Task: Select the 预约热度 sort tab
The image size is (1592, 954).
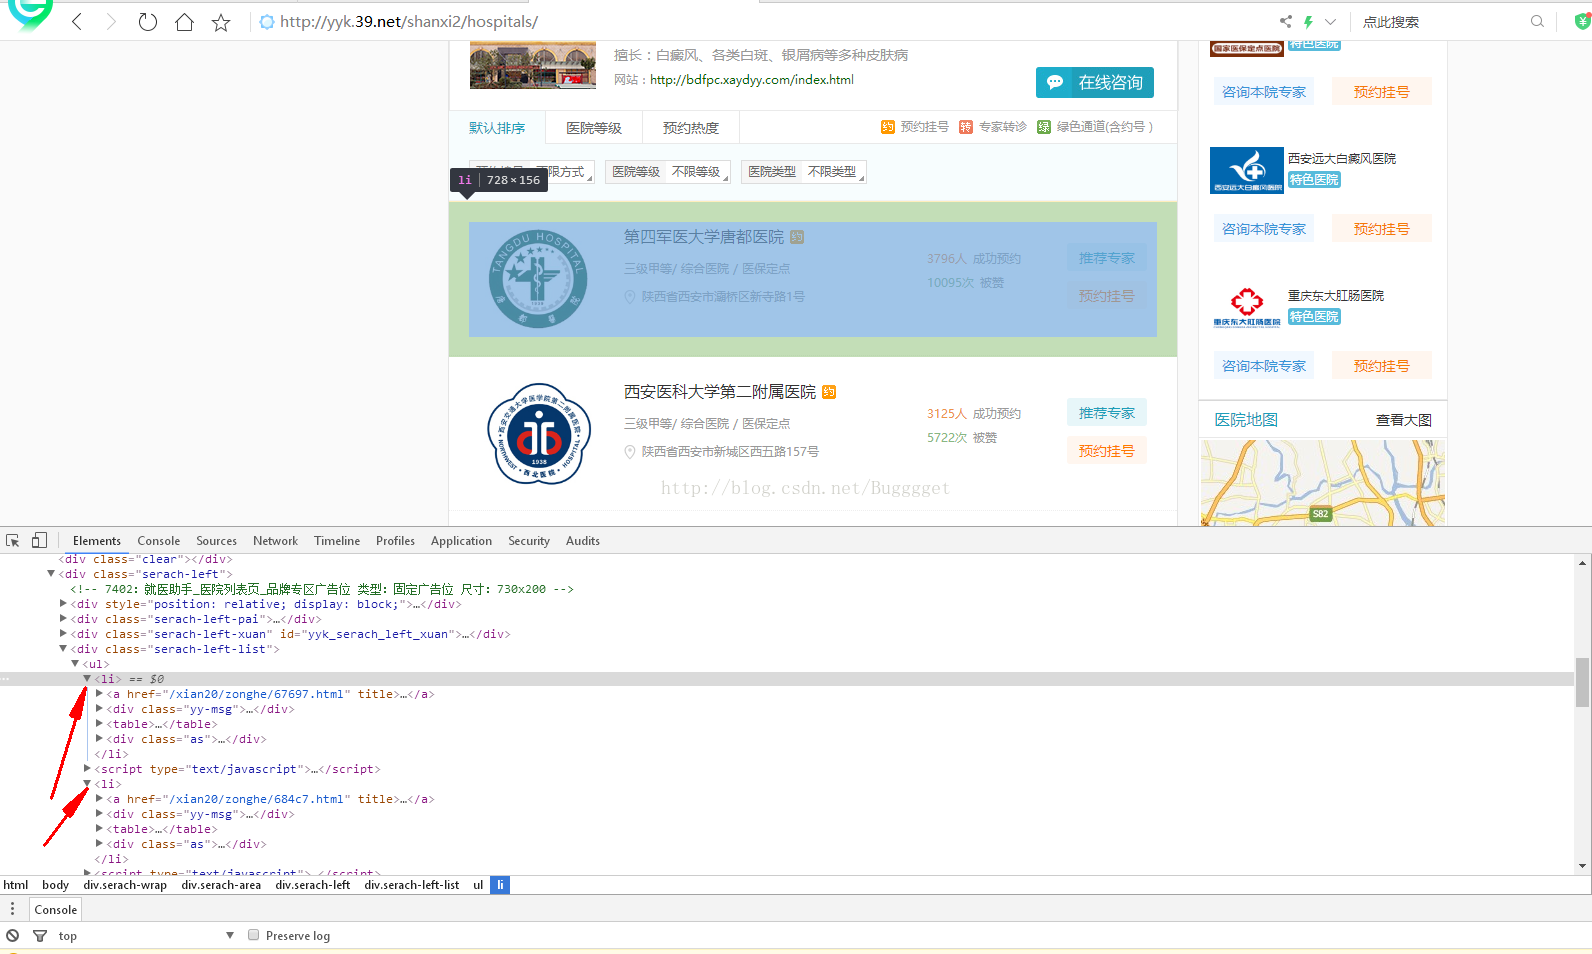Action: coord(691,128)
